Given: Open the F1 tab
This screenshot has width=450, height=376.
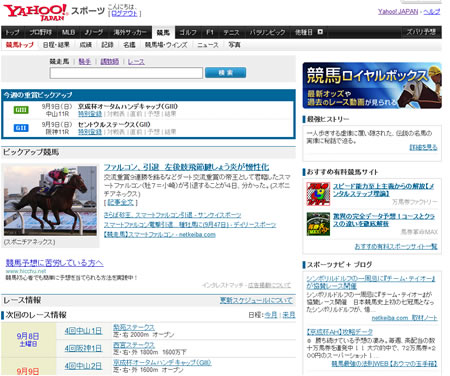Looking at the screenshot, I should 210,32.
